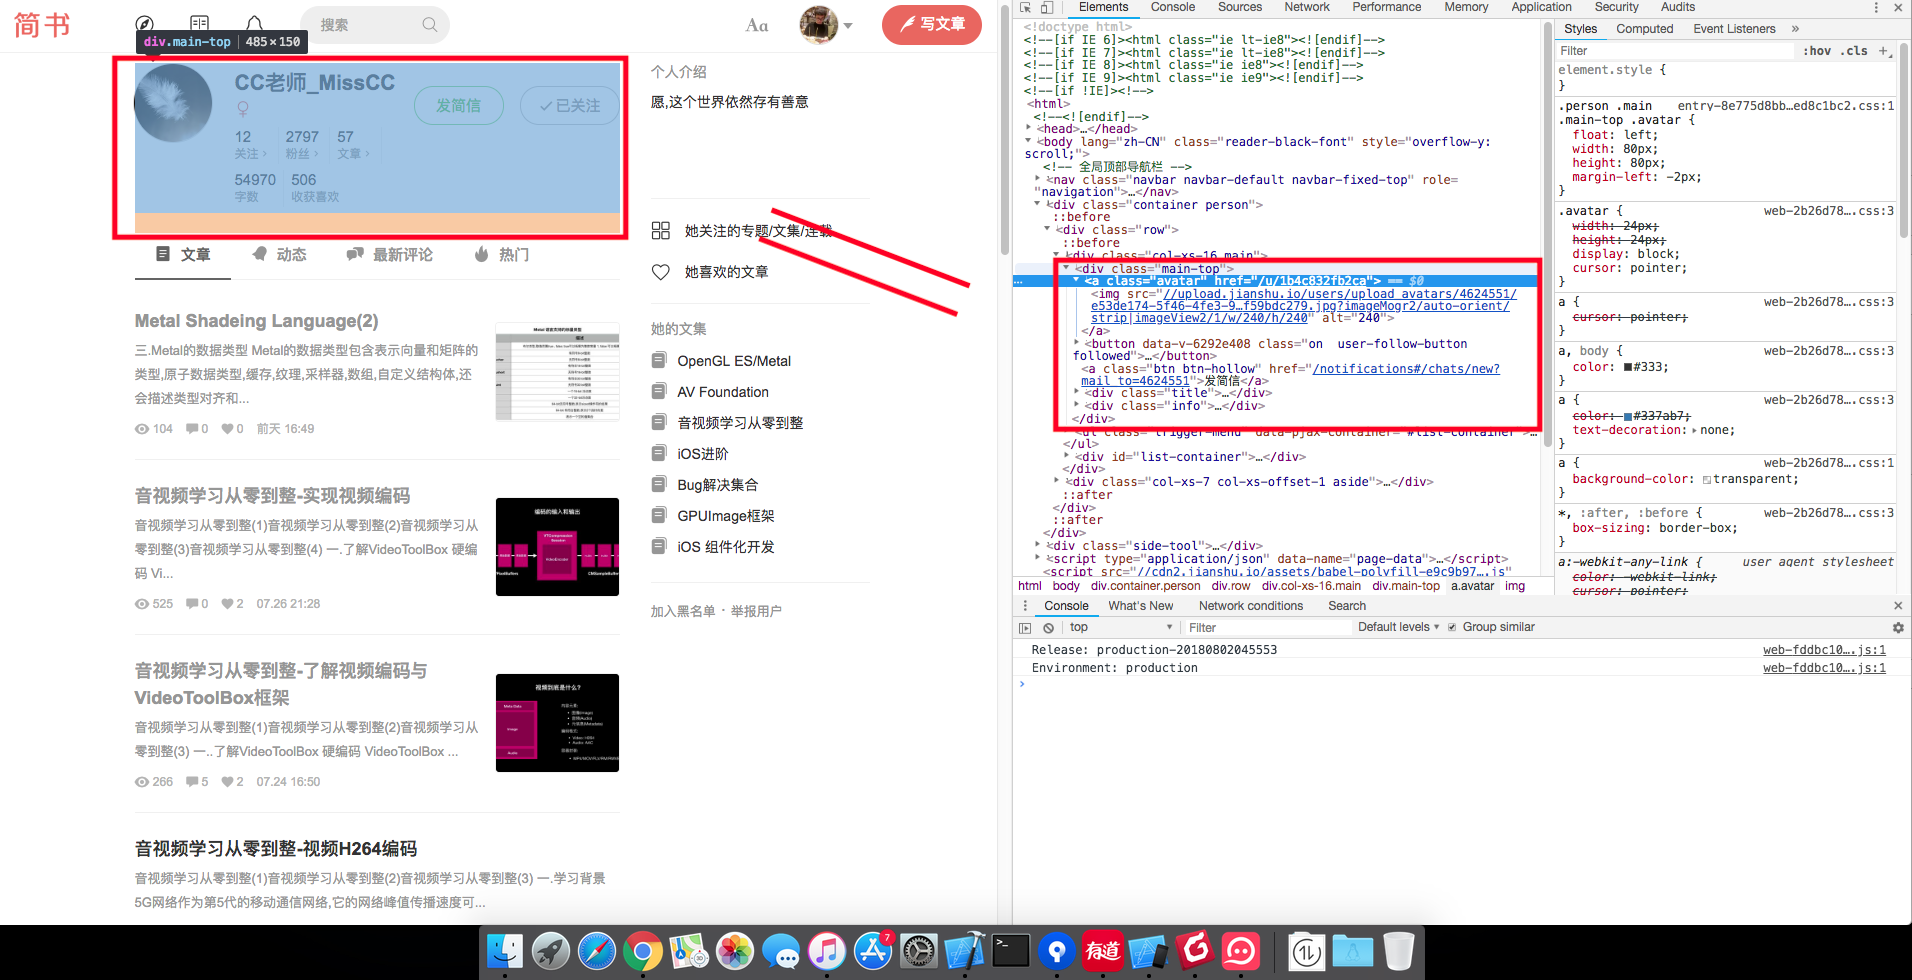Focus the Styles pane Filter field

click(x=1675, y=51)
